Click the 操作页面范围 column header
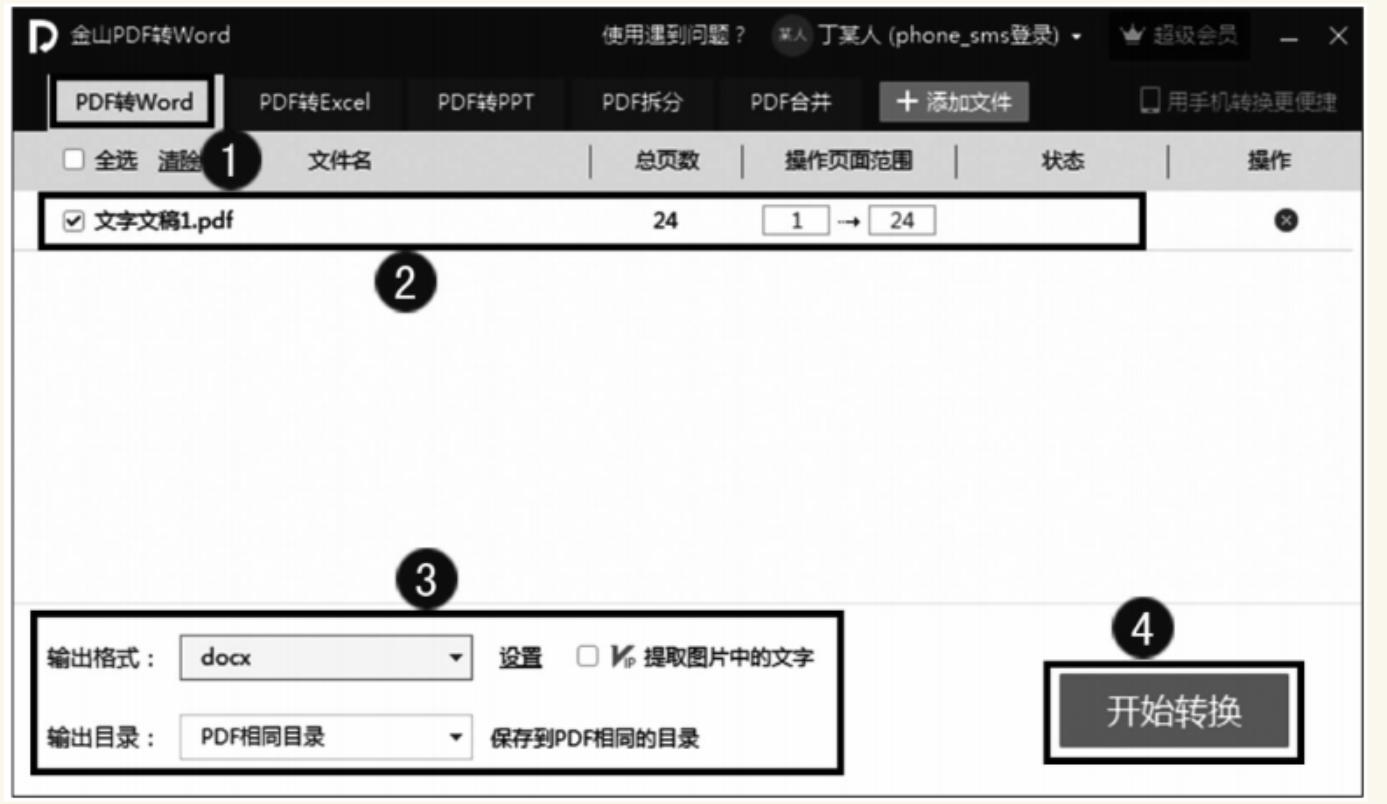 pos(849,161)
